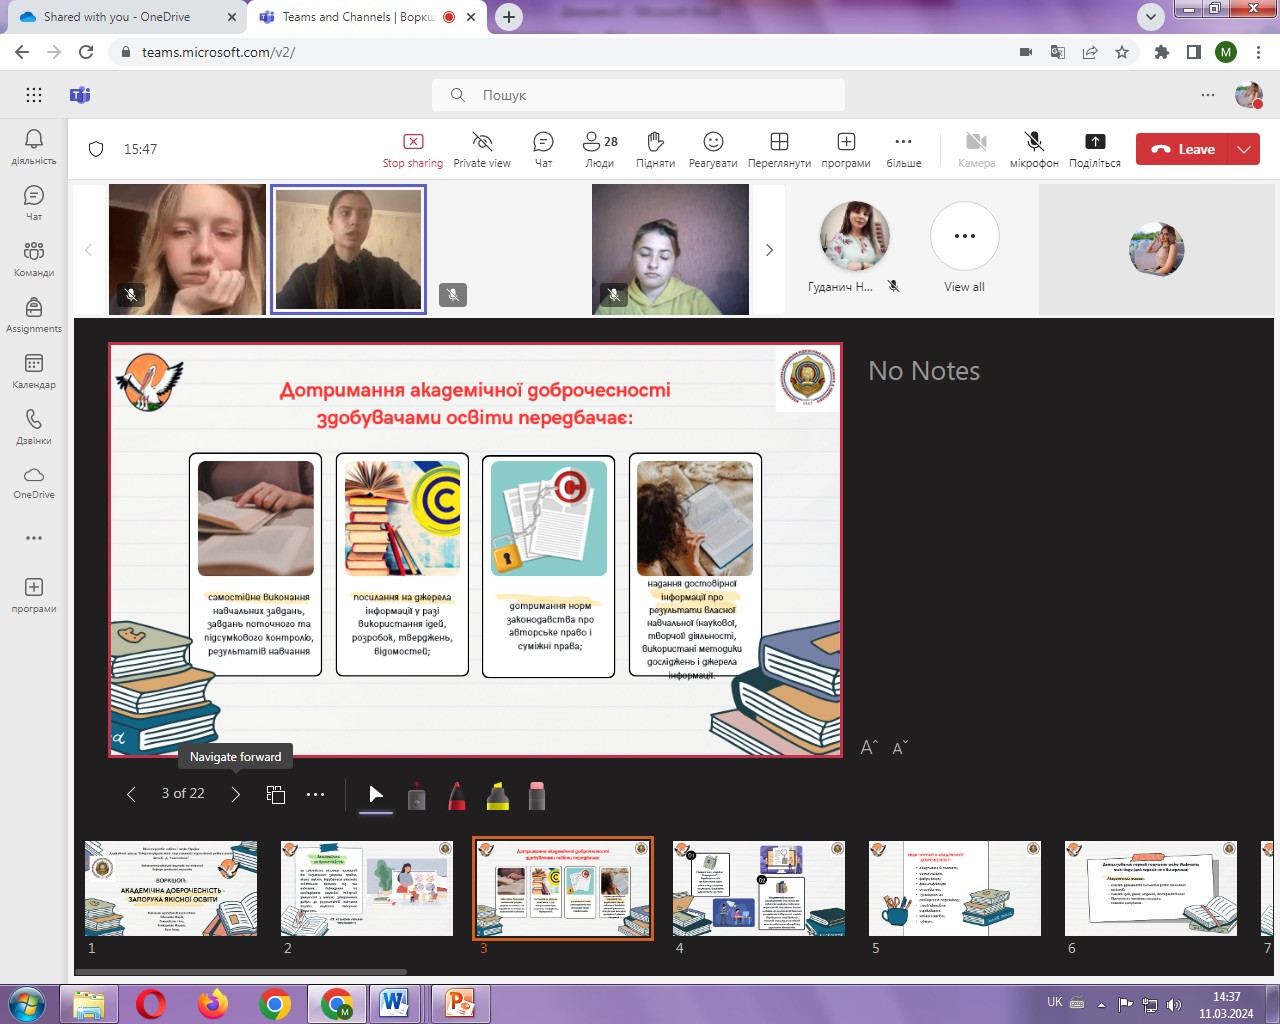This screenshot has width=1280, height=1024.
Task: Open the більше more actions menu
Action: pos(903,149)
